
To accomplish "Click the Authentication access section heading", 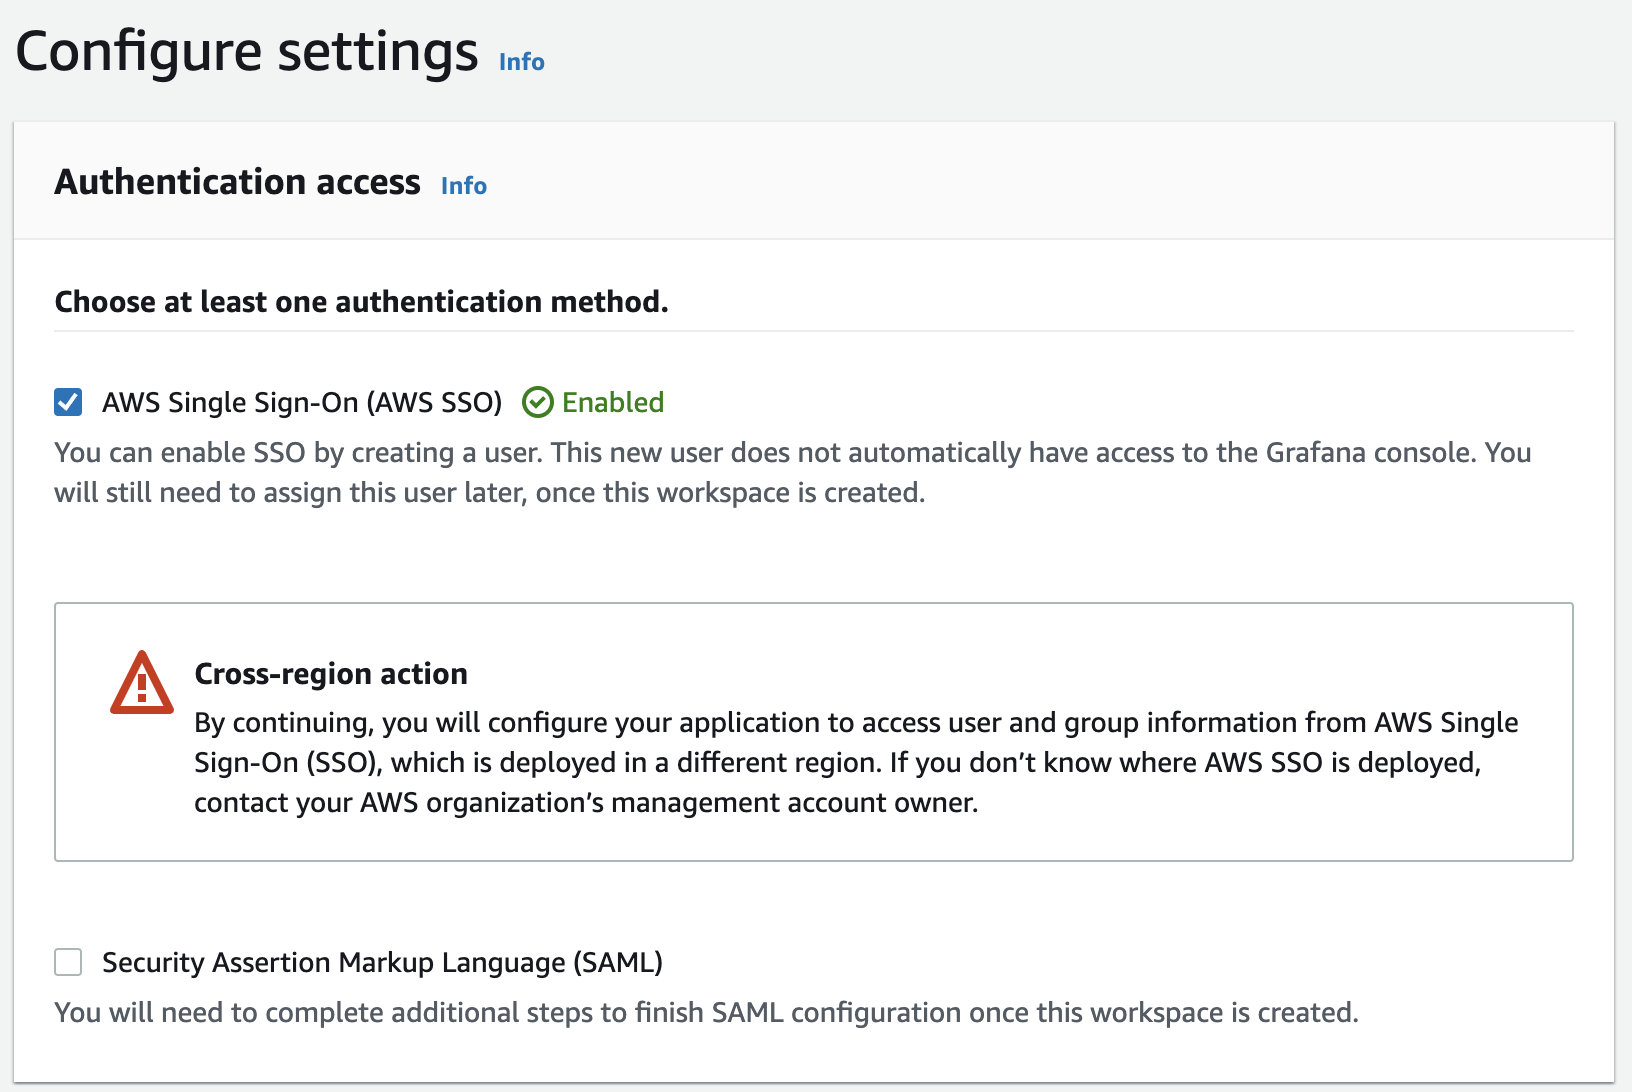I will tap(238, 182).
